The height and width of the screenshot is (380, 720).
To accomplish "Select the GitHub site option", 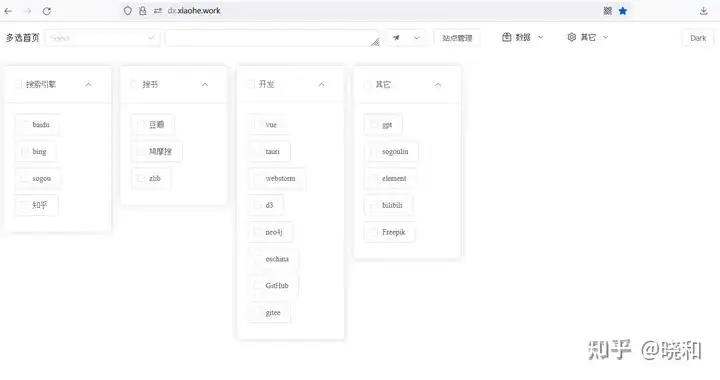I will pos(273,285).
